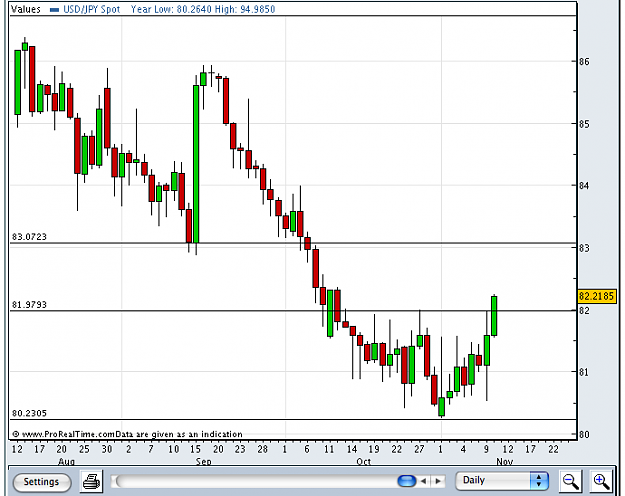Select the 81.9793 horizontal line label
Viewport: 625px width, 496px height.
(x=29, y=305)
